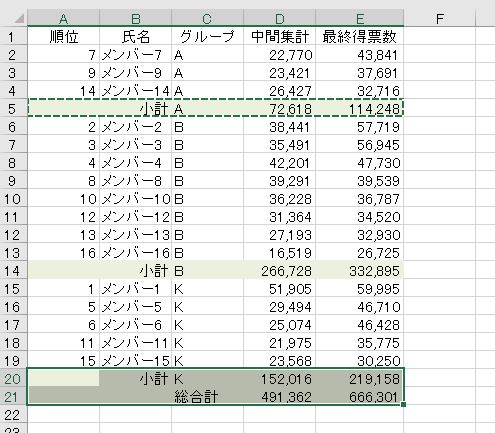Viewport: 495px width, 433px height.
Task: Select cell containing メンバー4
Action: 135,163
